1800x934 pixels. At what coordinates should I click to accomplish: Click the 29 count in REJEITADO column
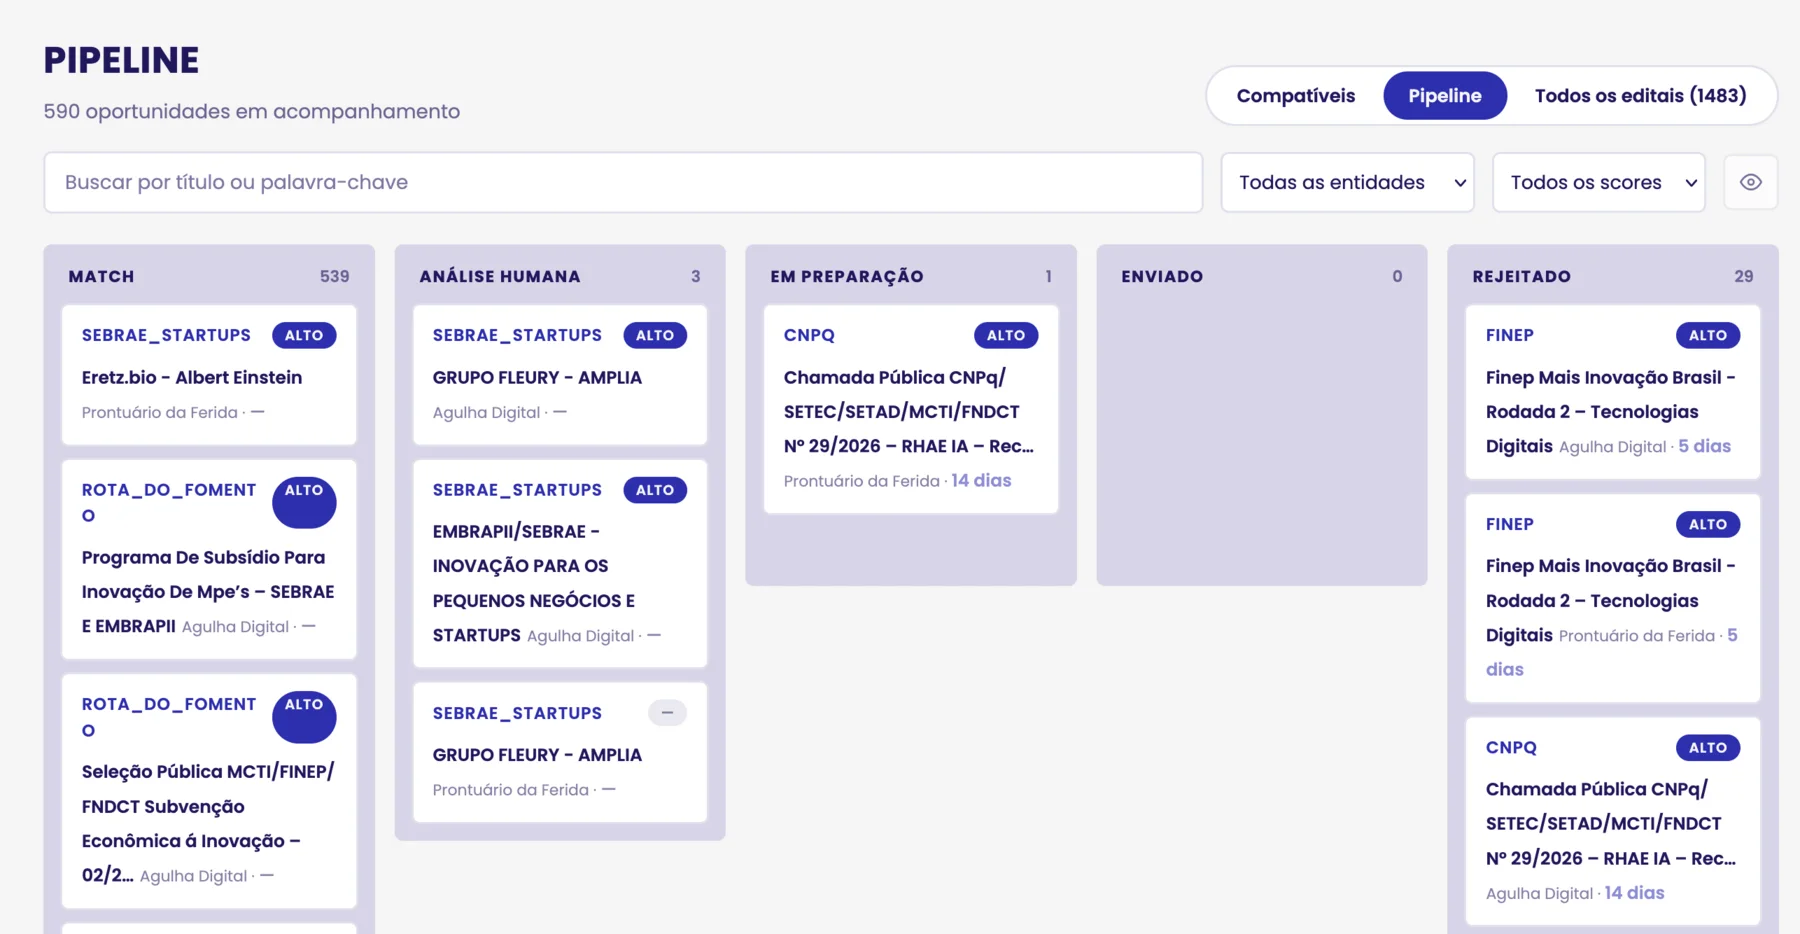click(1744, 276)
